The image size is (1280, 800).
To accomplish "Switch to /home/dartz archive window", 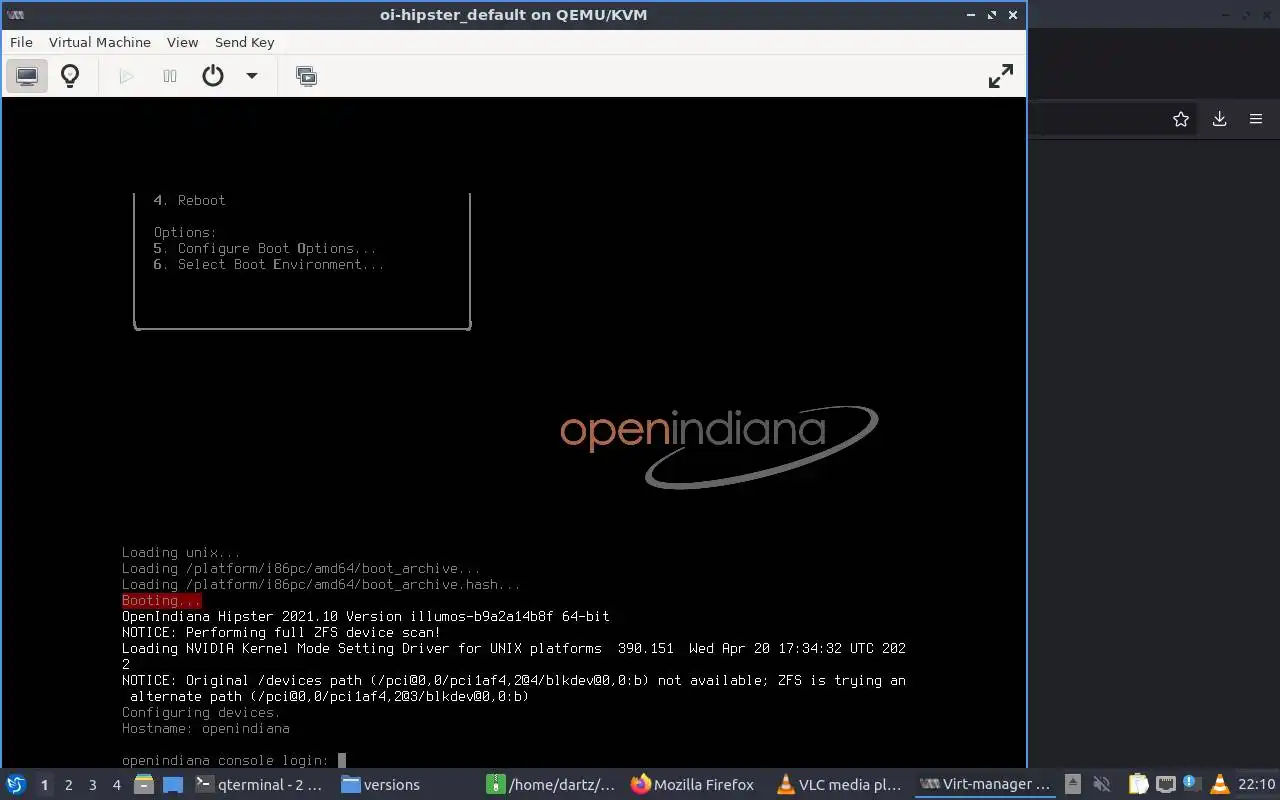I will click(x=551, y=784).
